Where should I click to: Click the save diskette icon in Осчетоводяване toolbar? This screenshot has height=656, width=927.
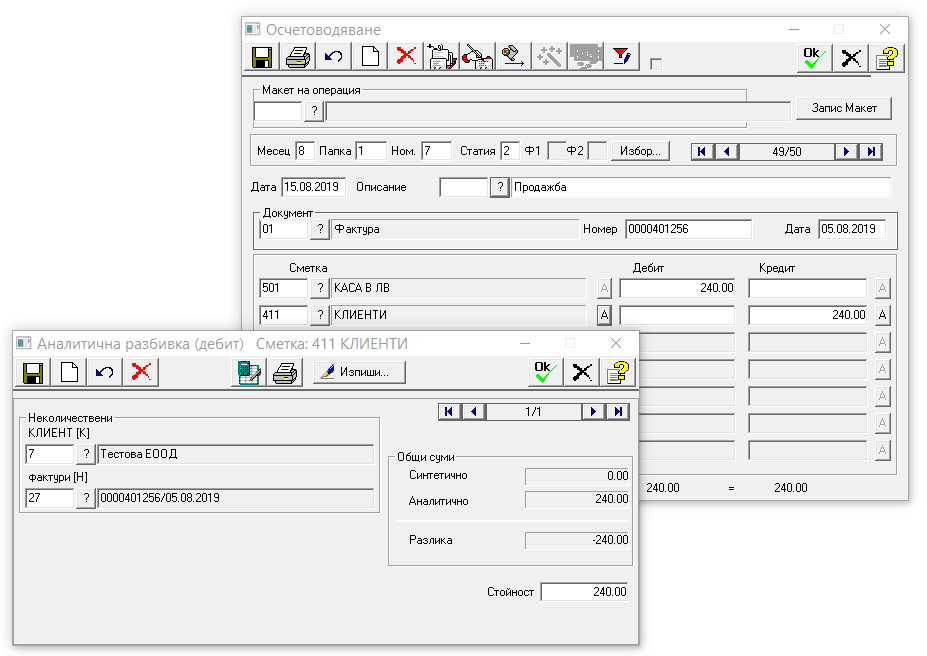coord(262,57)
